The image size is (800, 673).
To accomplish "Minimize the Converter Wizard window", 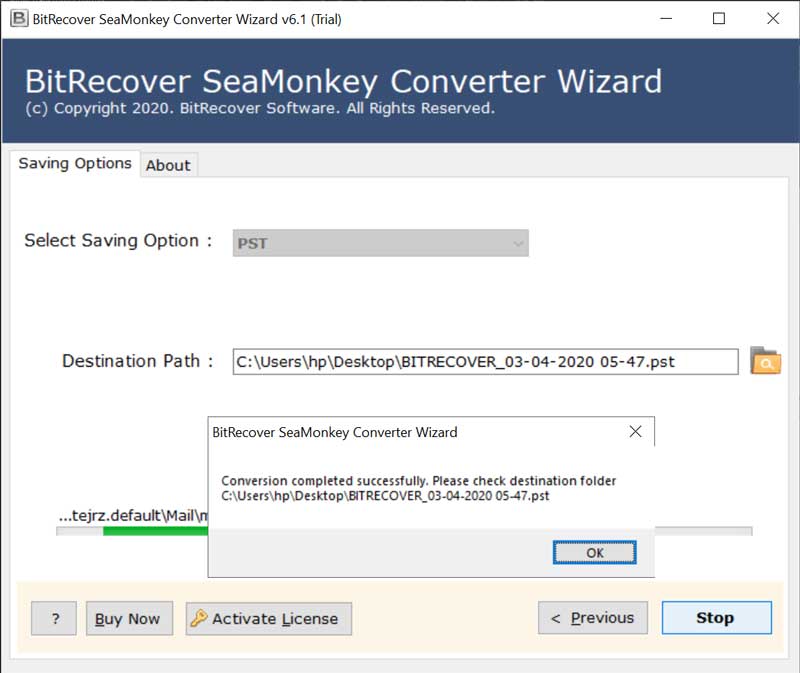I will point(666,19).
